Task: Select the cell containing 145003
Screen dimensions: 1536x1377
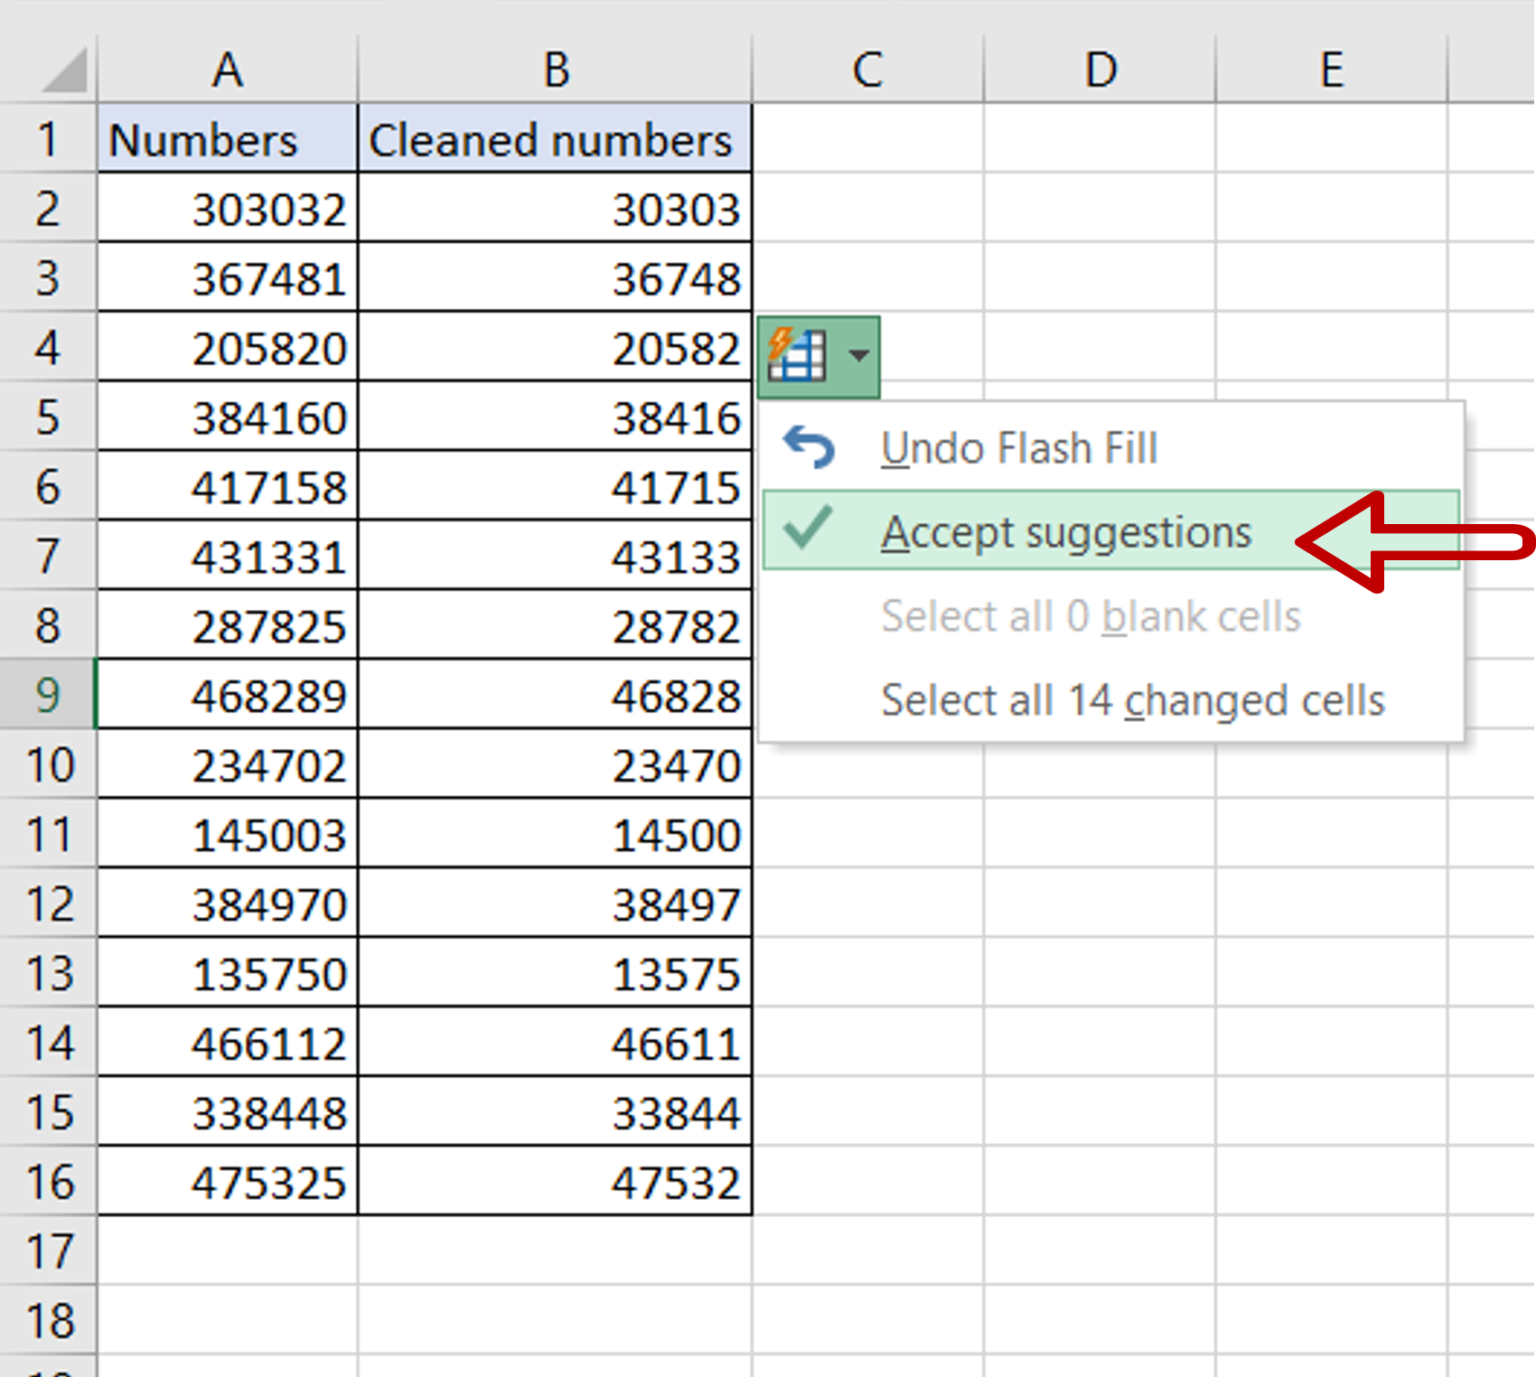Action: point(227,835)
